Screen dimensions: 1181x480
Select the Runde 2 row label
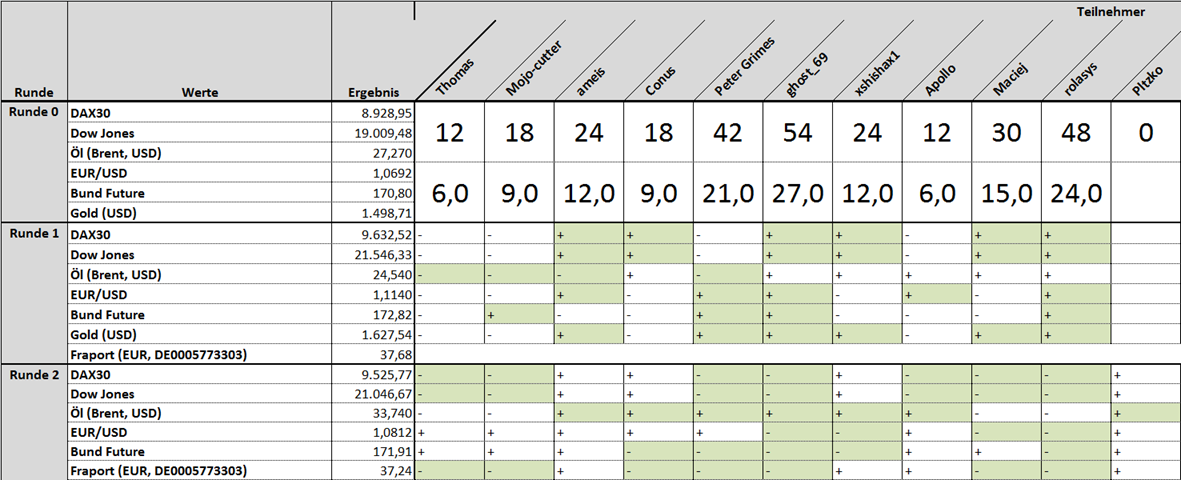(34, 375)
